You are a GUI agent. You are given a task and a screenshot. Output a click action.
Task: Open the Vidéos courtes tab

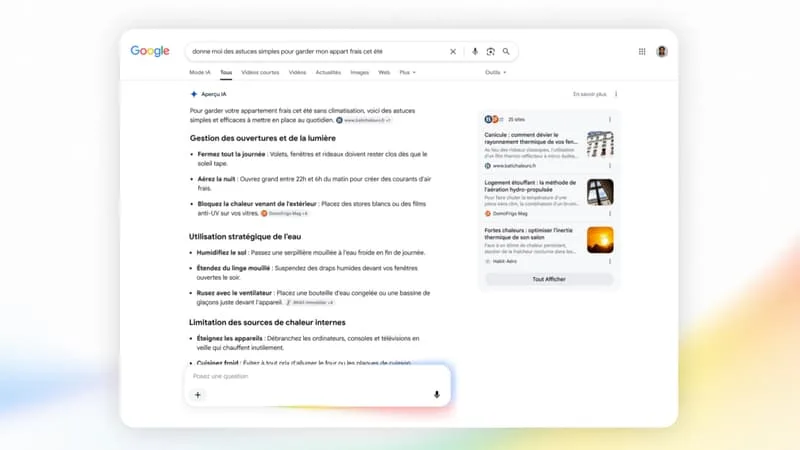(260, 72)
